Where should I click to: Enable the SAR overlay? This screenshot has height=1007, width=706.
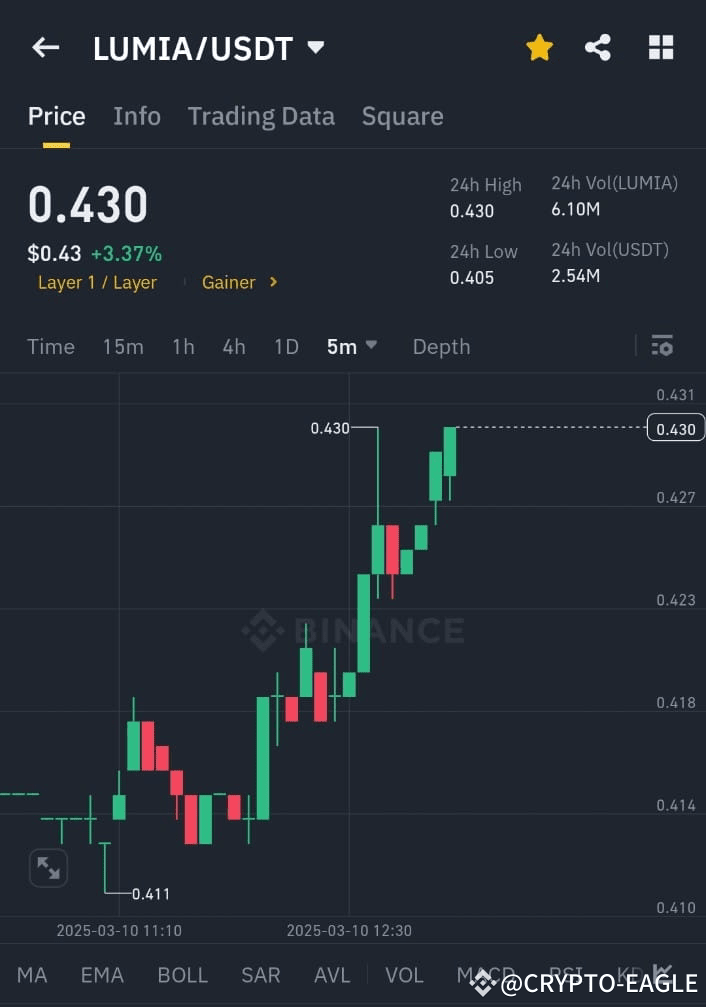(x=260, y=974)
